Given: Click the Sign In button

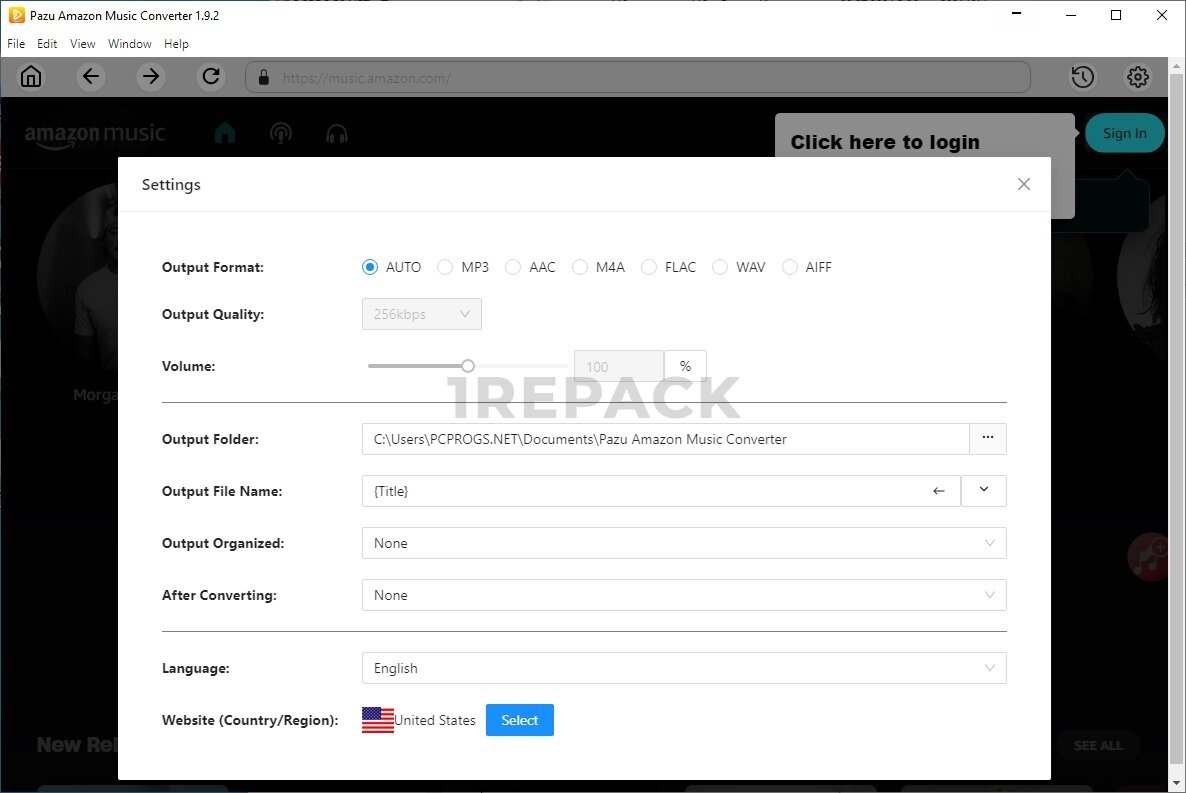Looking at the screenshot, I should pos(1124,133).
